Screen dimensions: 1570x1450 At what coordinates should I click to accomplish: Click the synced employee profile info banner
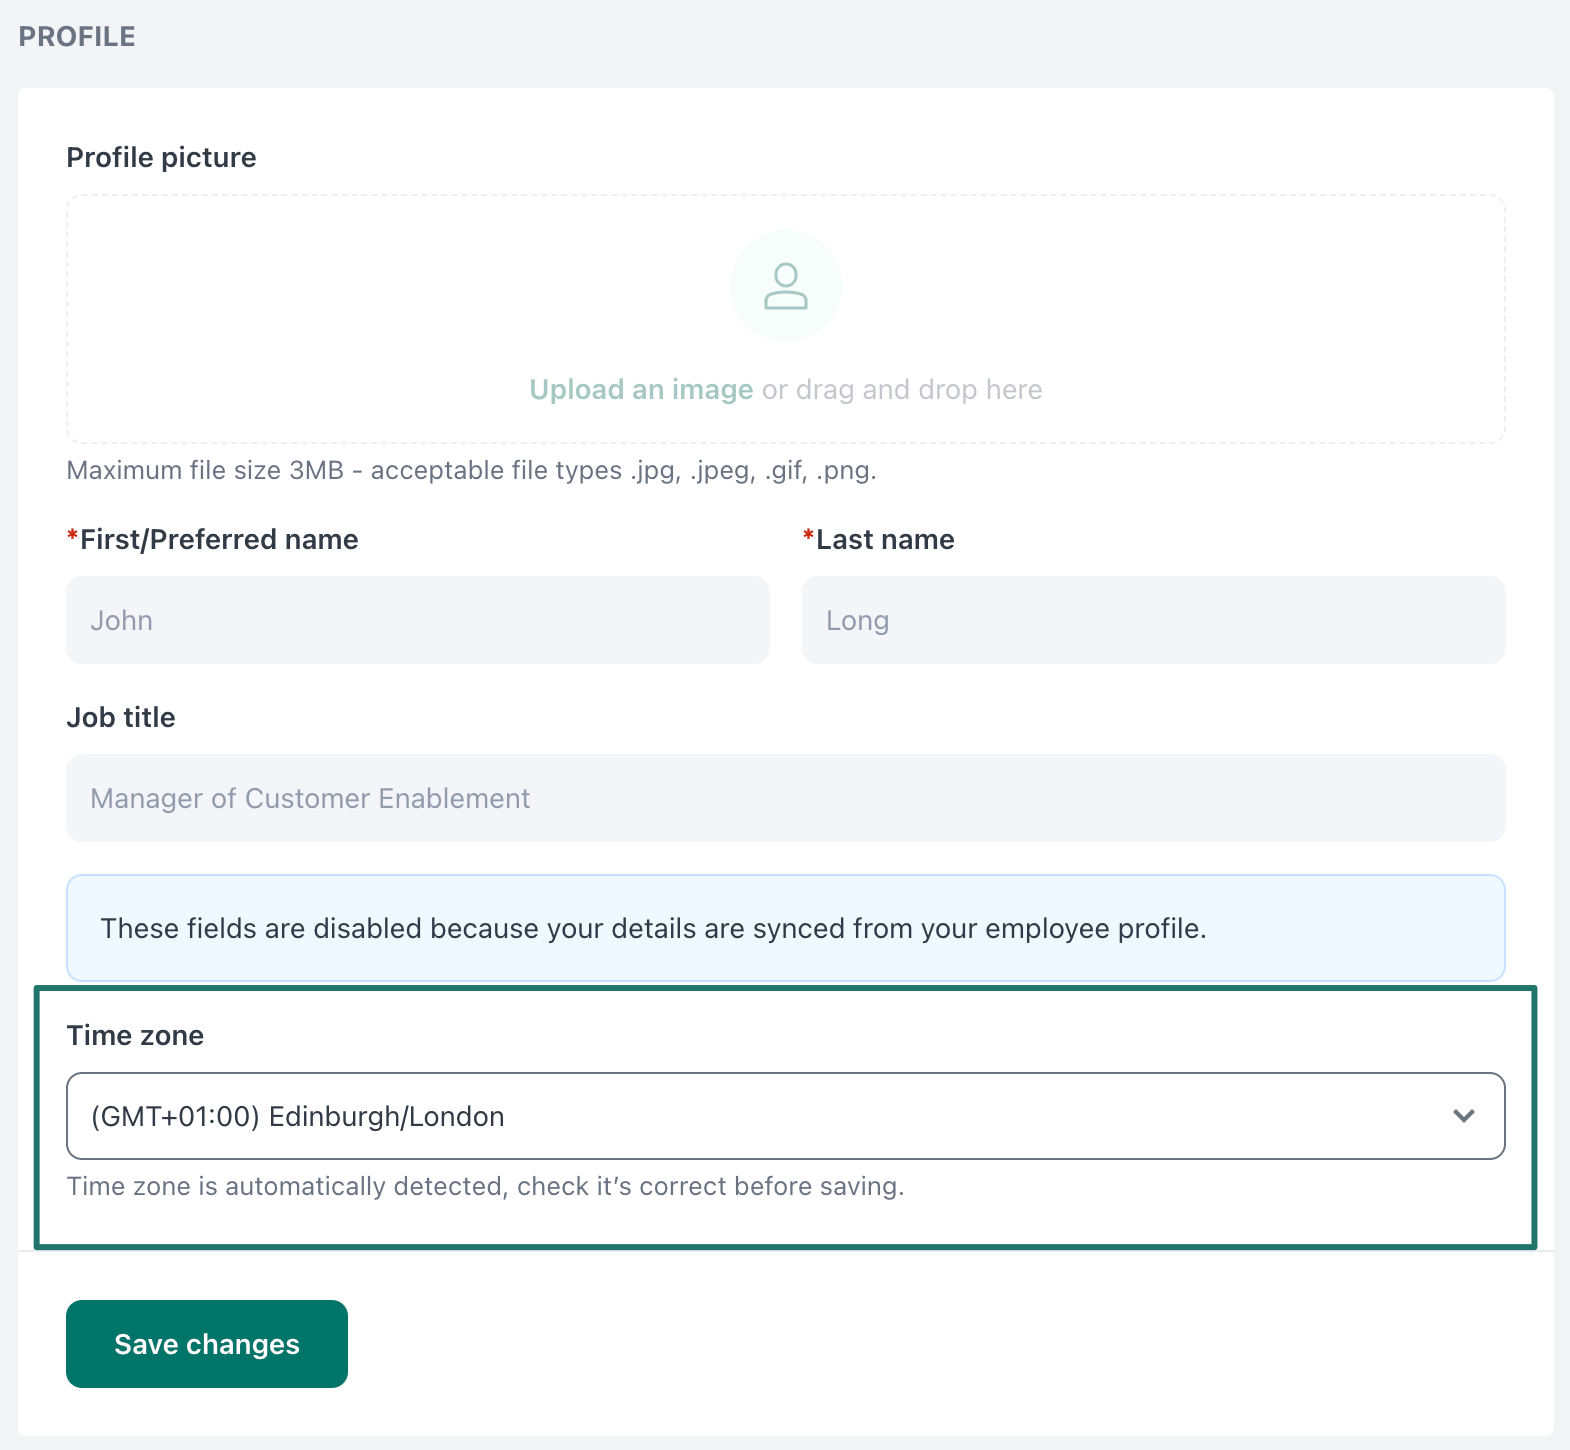click(786, 928)
